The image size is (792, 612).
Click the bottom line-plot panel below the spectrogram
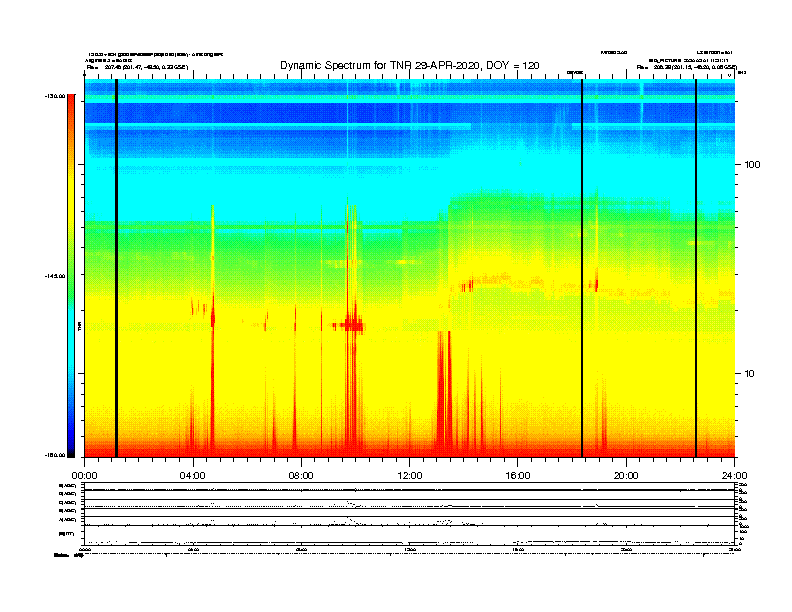(410, 514)
